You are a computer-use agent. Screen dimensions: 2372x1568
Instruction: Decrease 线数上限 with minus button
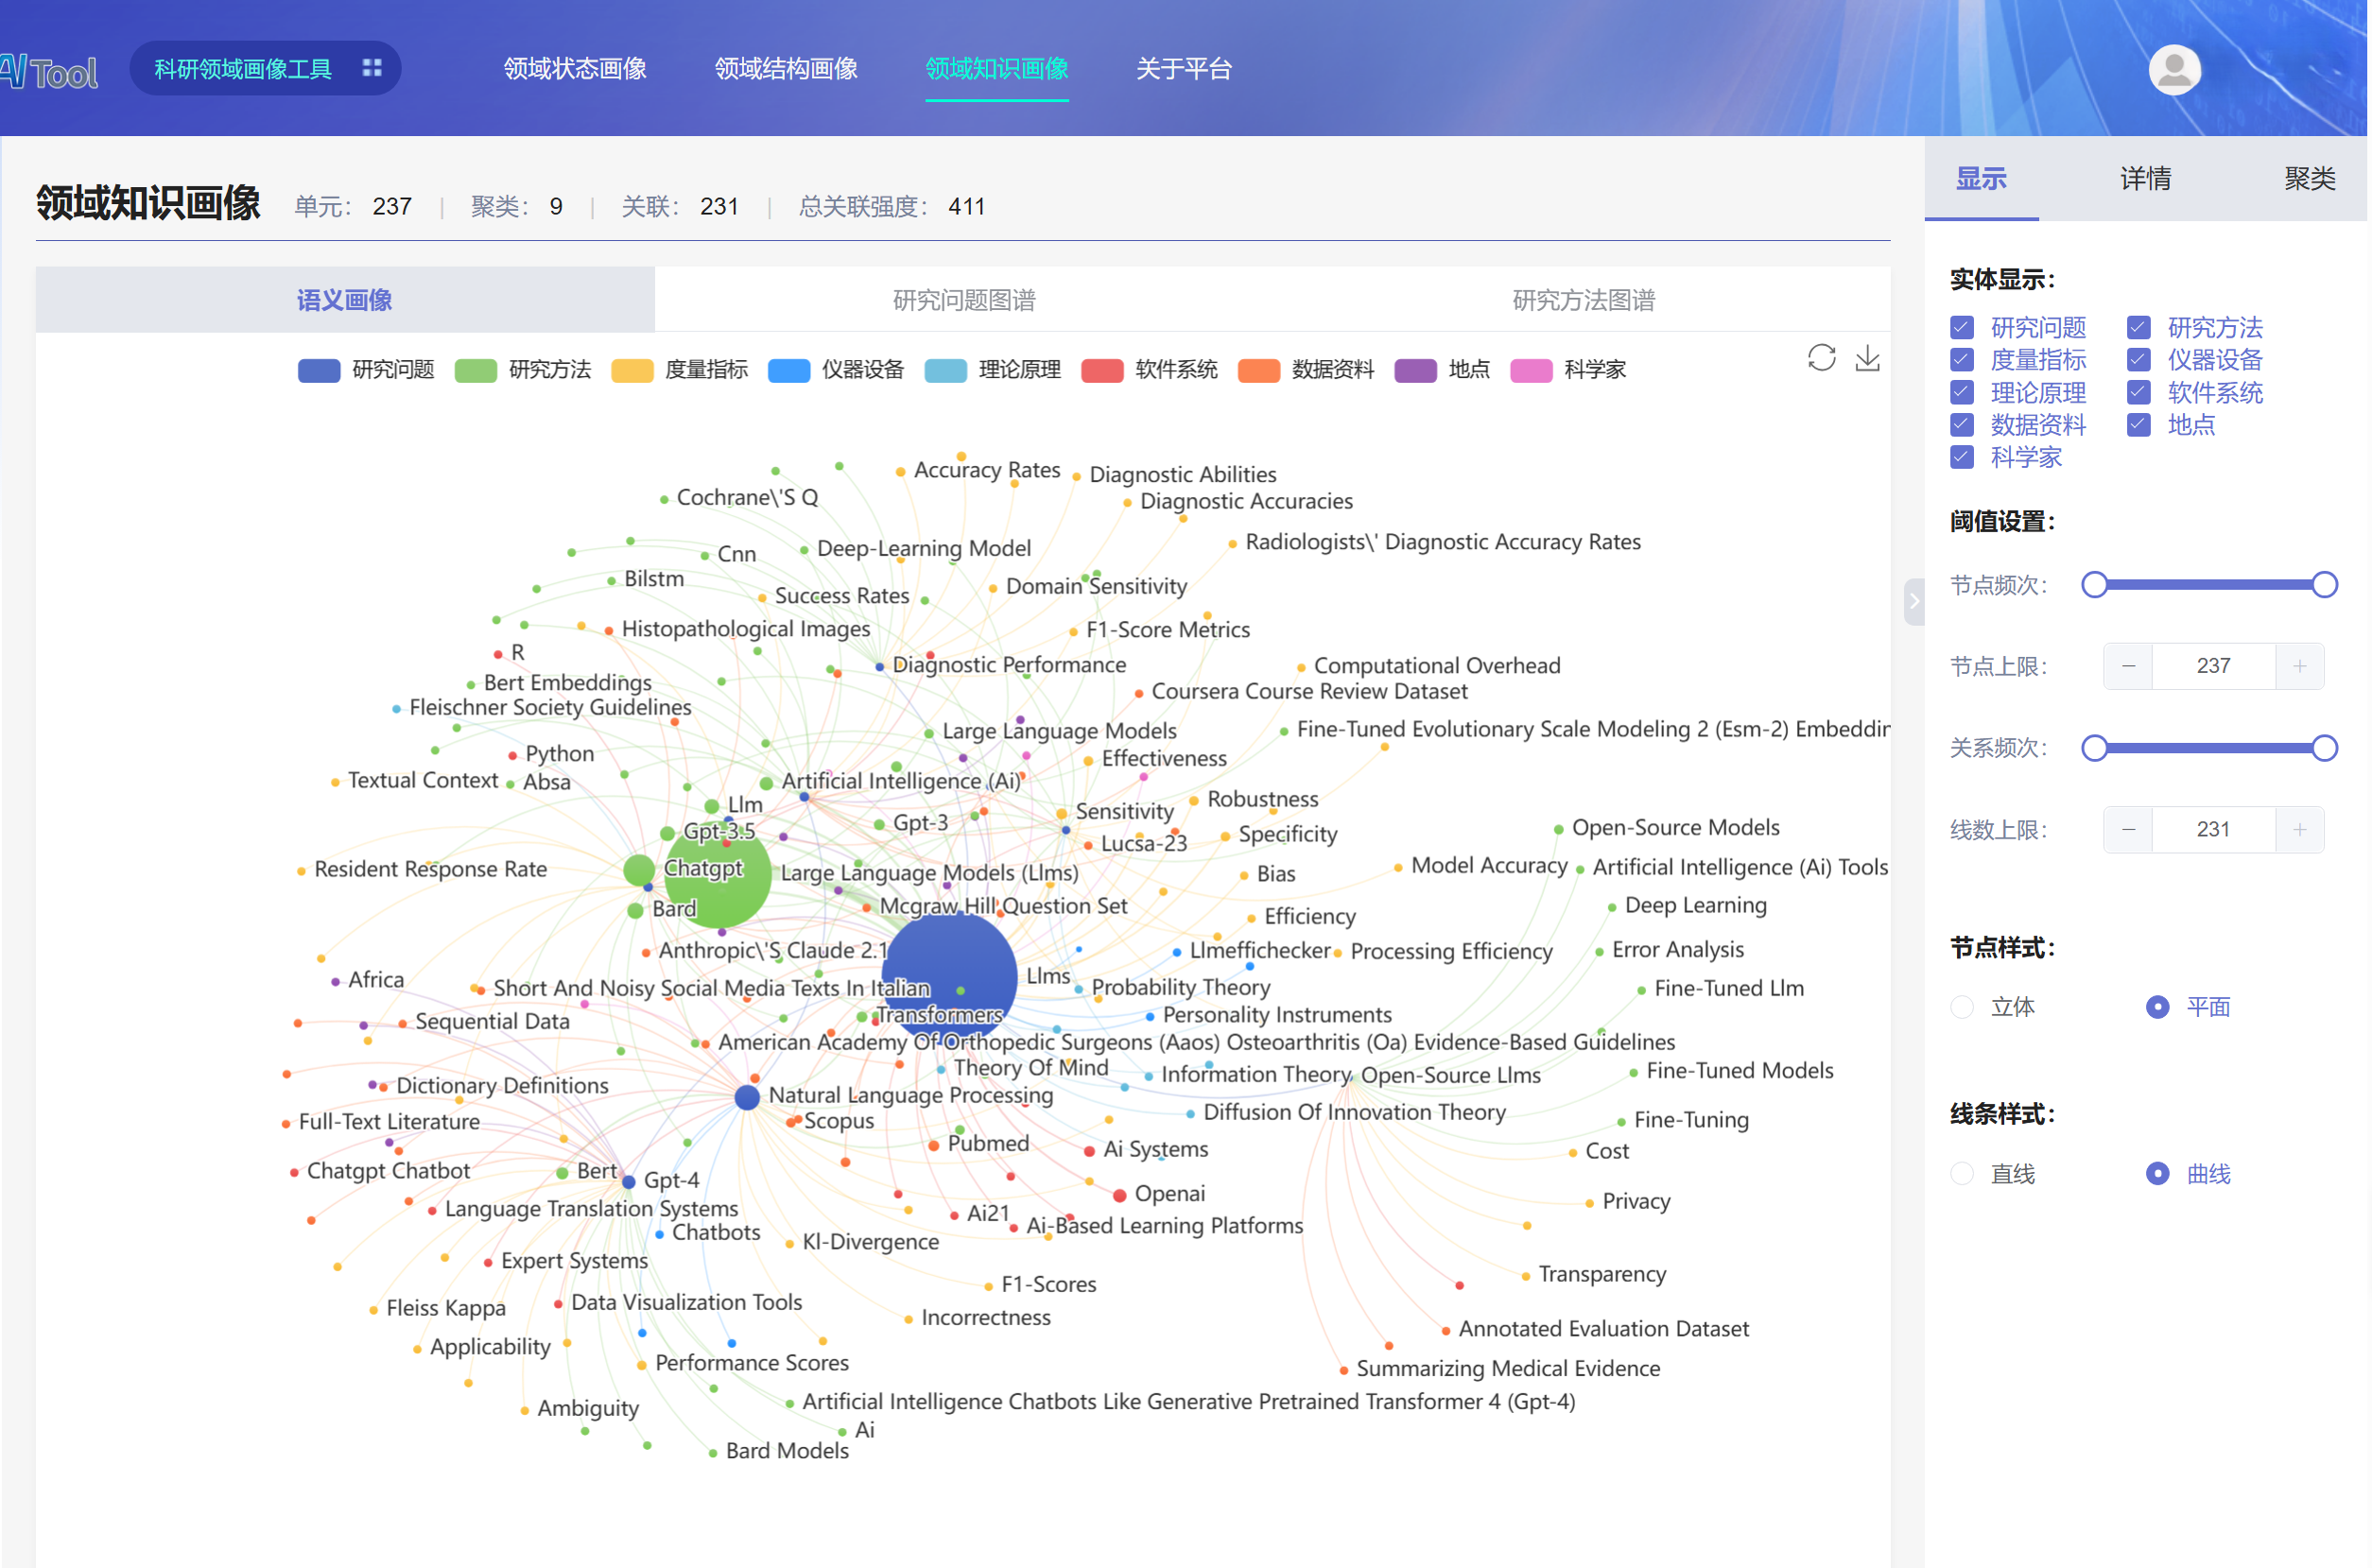tap(2128, 830)
